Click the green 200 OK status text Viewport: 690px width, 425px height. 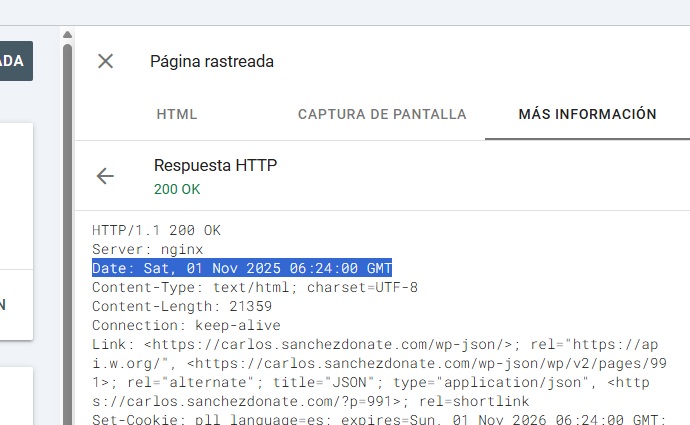tap(177, 189)
